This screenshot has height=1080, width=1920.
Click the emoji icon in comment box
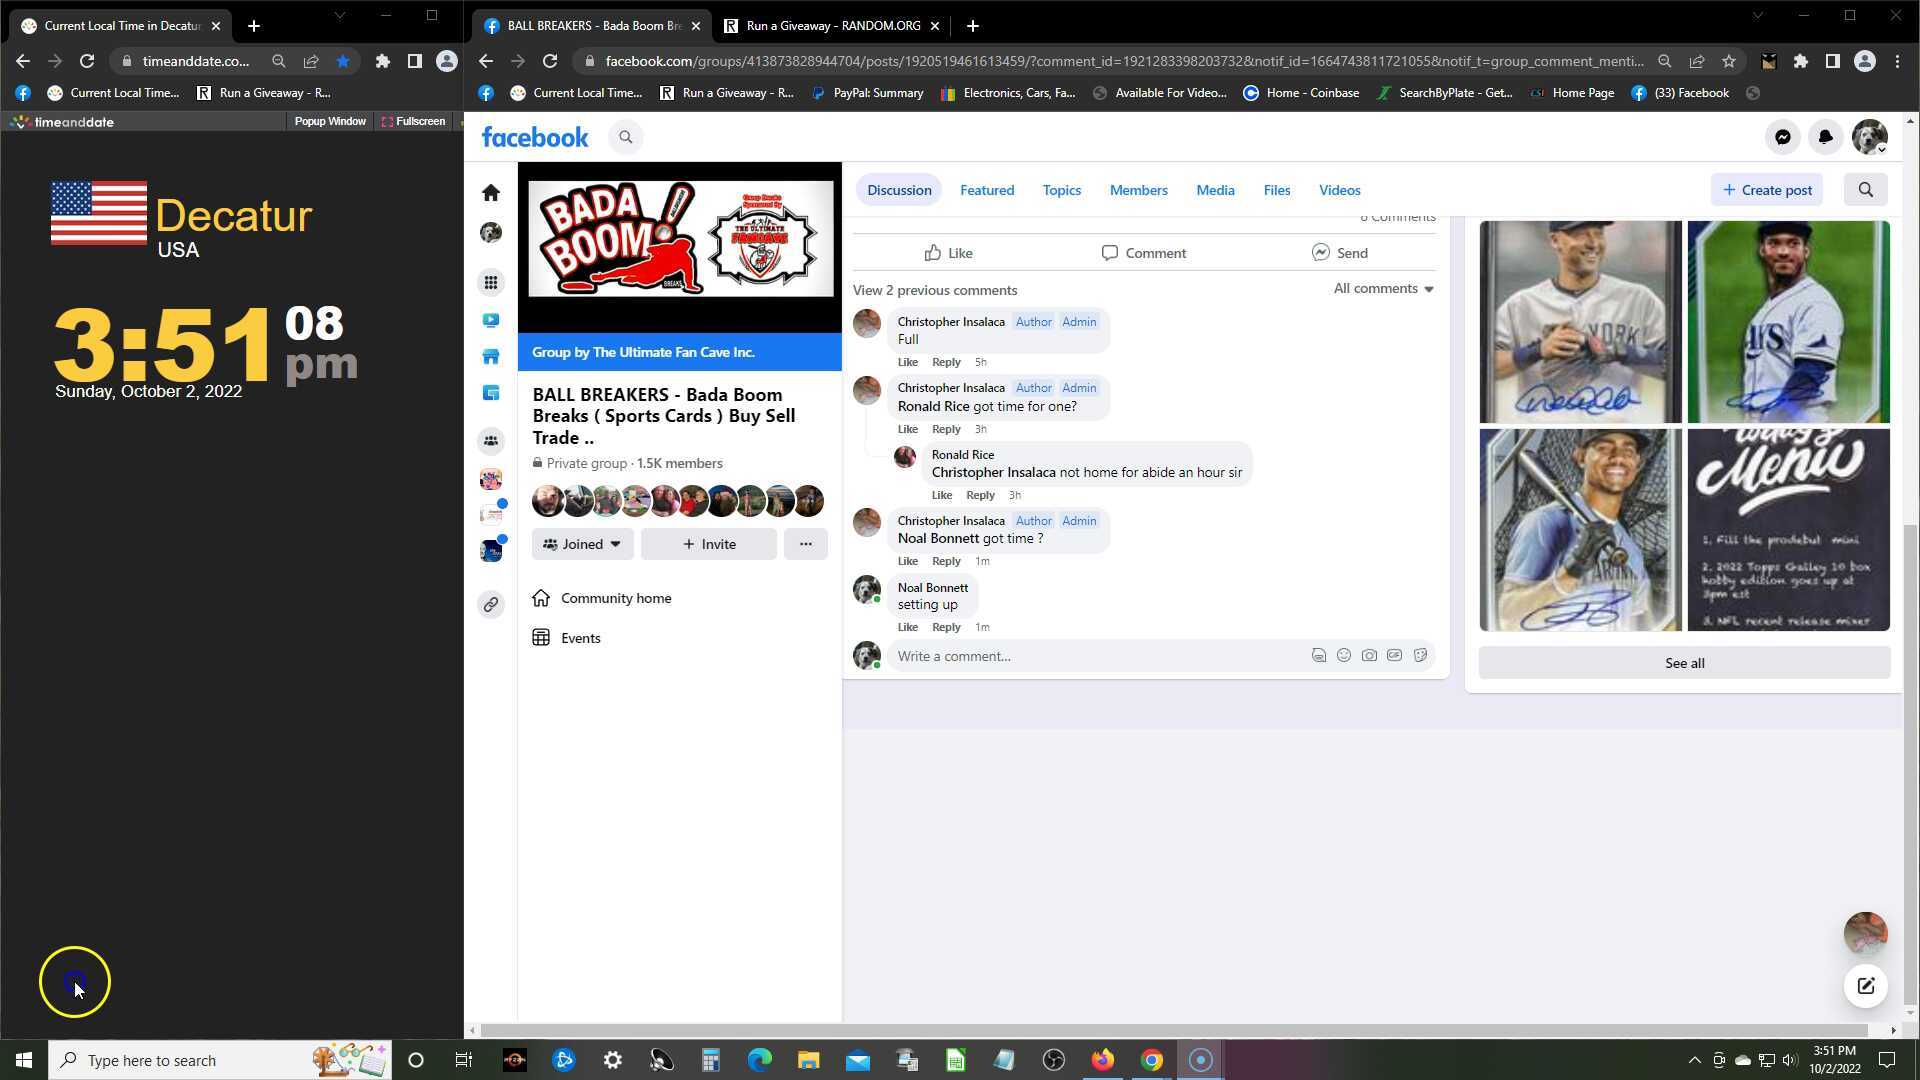tap(1344, 656)
